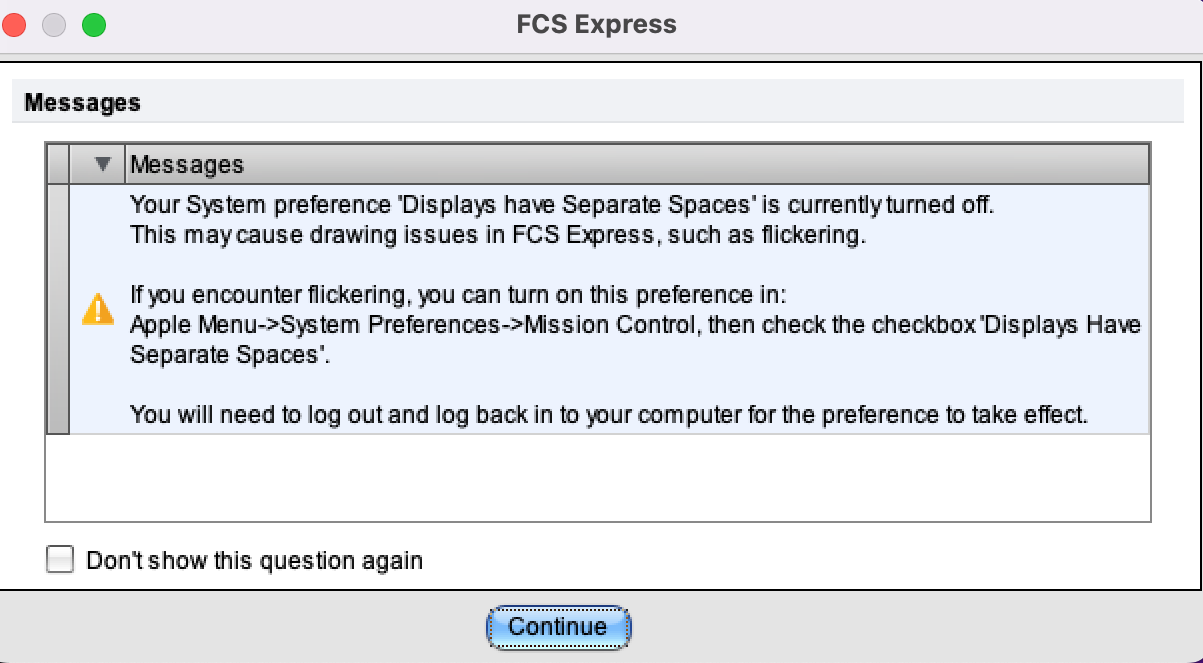Screen dimensions: 1203x663
Task: Click the 'Don't show this question again' label
Action: pyautogui.click(x=254, y=561)
